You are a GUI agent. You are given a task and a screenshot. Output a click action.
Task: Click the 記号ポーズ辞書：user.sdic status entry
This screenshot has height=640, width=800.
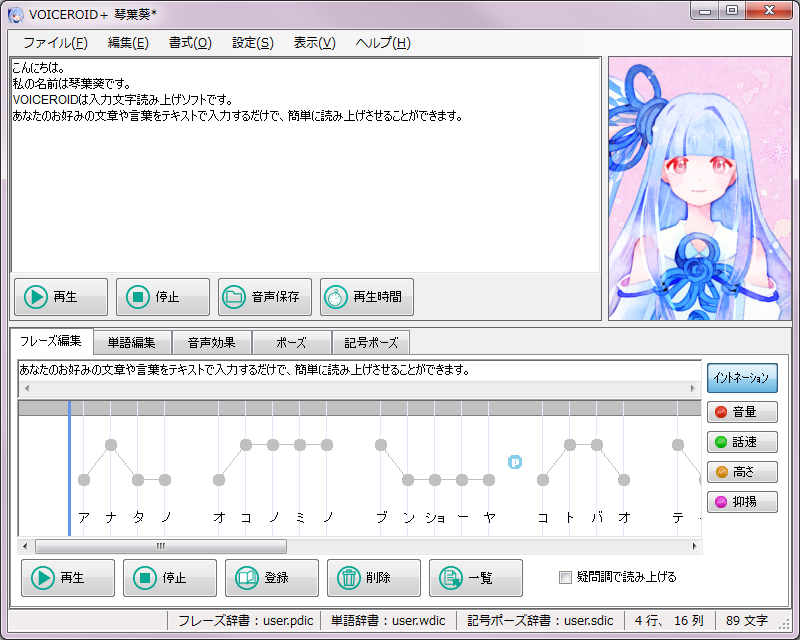pyautogui.click(x=540, y=621)
